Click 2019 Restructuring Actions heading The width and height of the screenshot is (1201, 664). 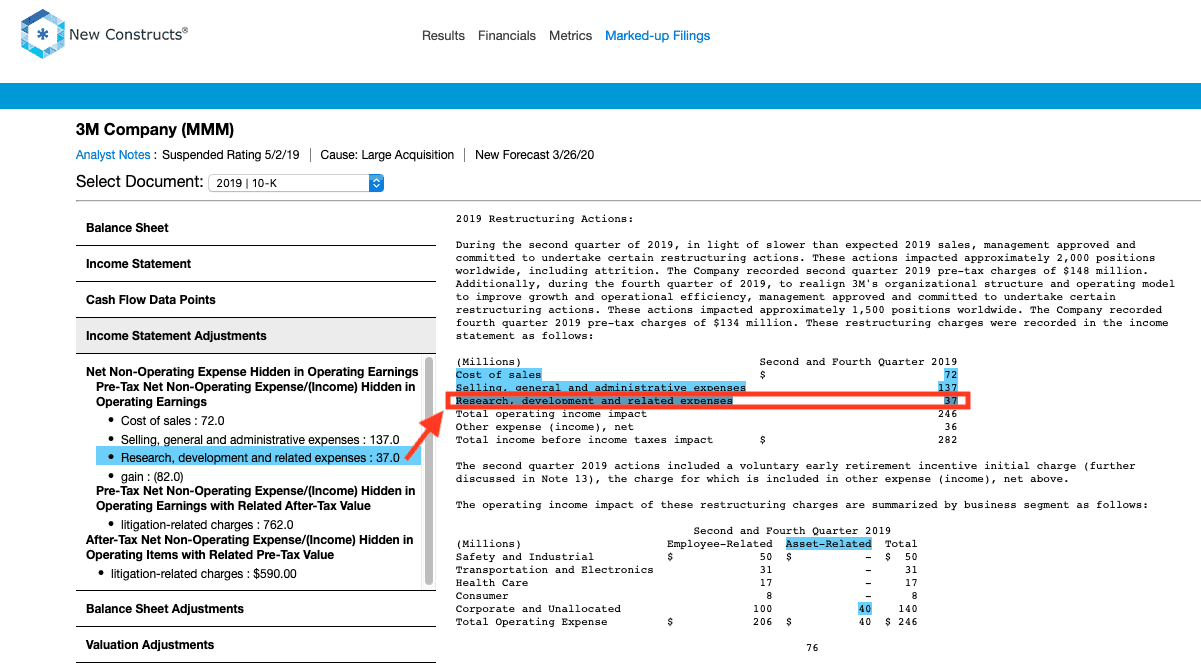coord(544,219)
